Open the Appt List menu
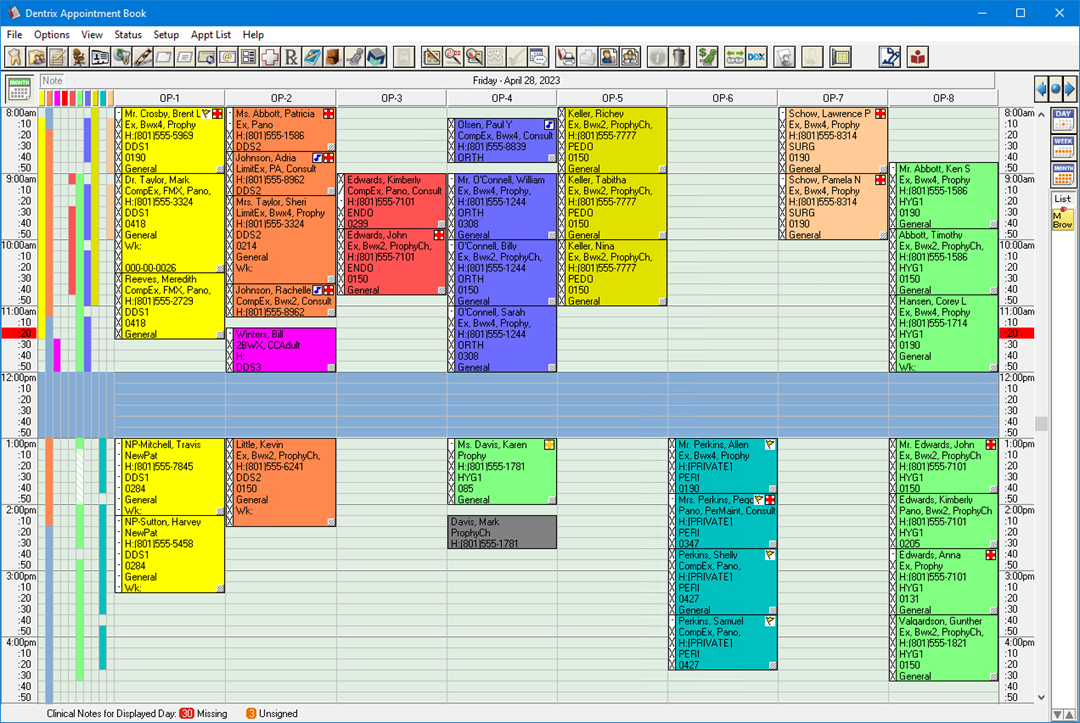Image resolution: width=1080 pixels, height=723 pixels. tap(211, 34)
